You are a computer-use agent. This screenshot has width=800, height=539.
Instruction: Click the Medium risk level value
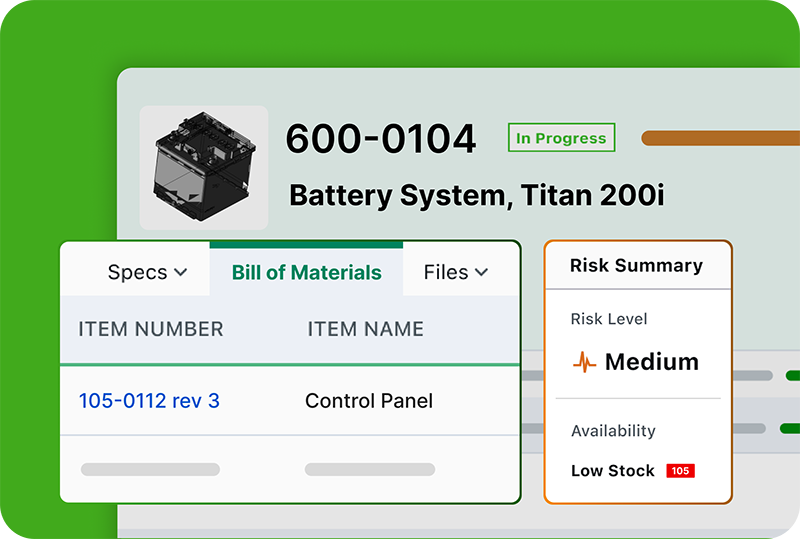[651, 362]
